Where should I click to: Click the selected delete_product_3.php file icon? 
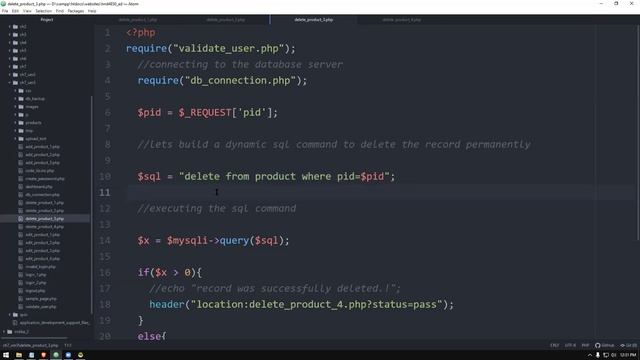(21, 219)
